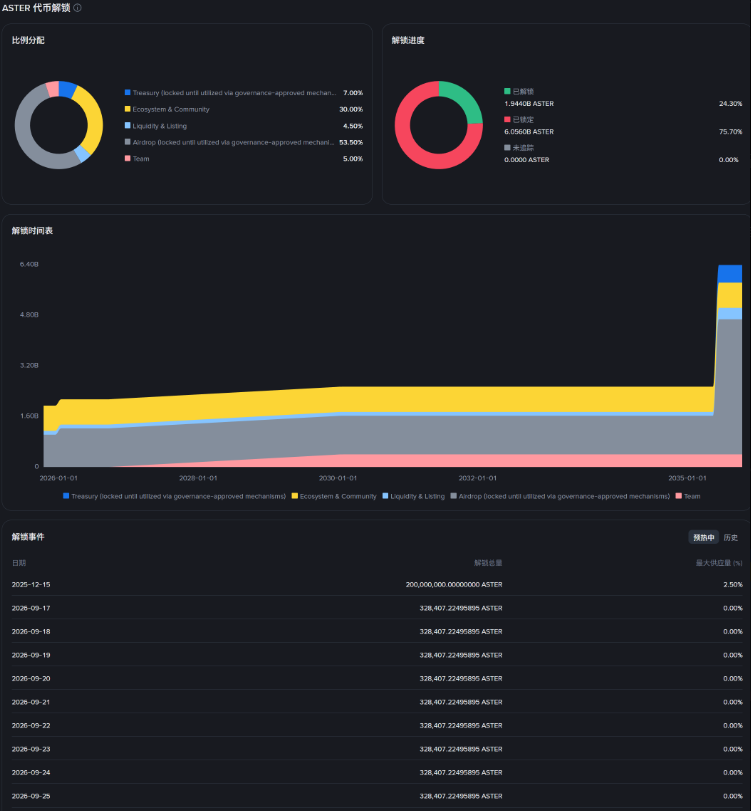Screen dimensions: 751x811
Task: Toggle Ecosystem & Community in chart legend
Action: pyautogui.click(x=334, y=496)
